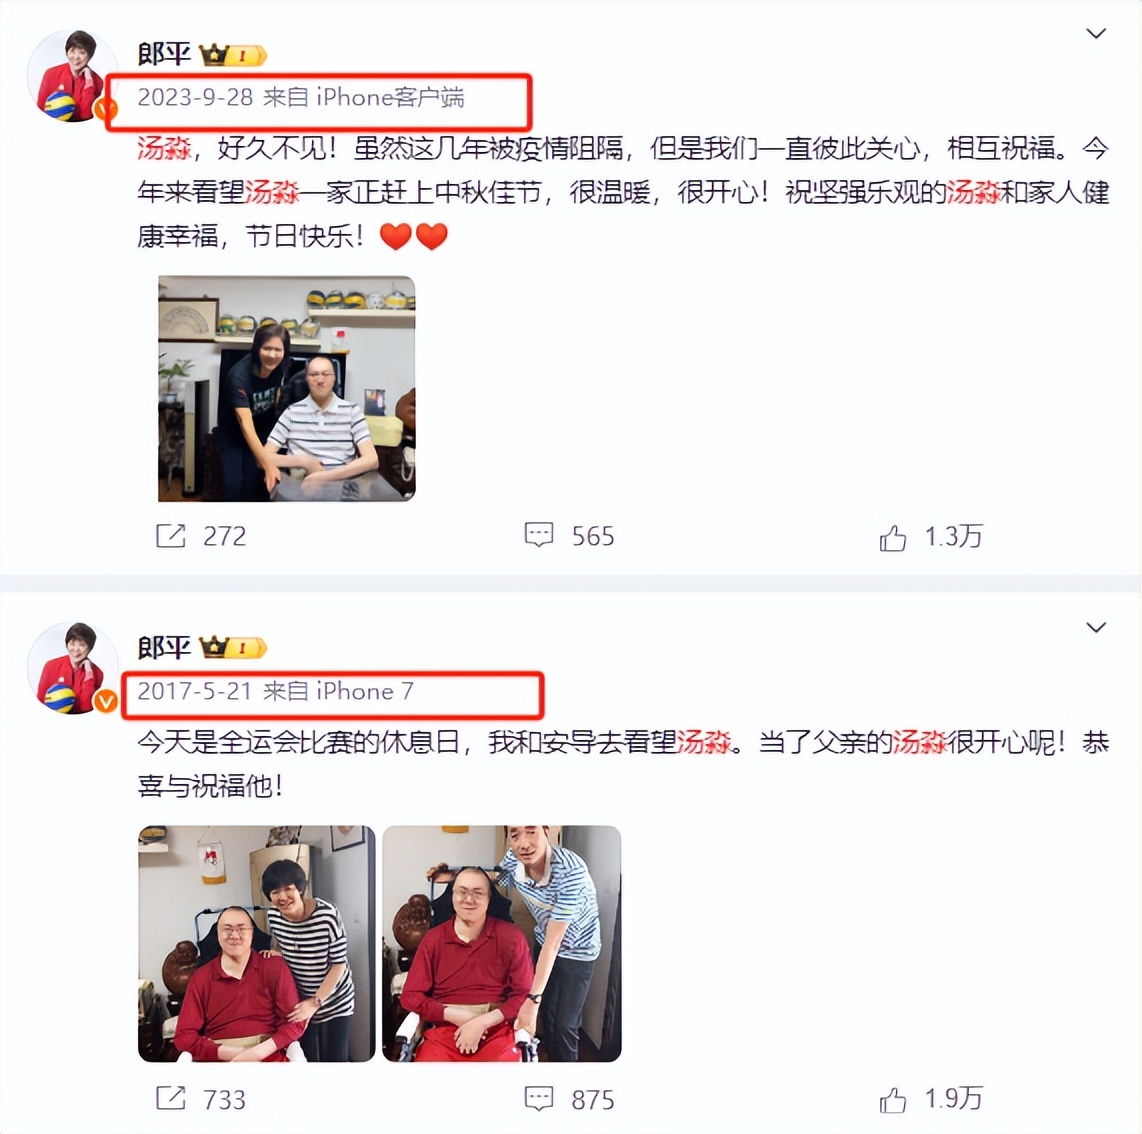
Task: Expand the chevron menu on the 2017 post
Action: tap(1096, 627)
